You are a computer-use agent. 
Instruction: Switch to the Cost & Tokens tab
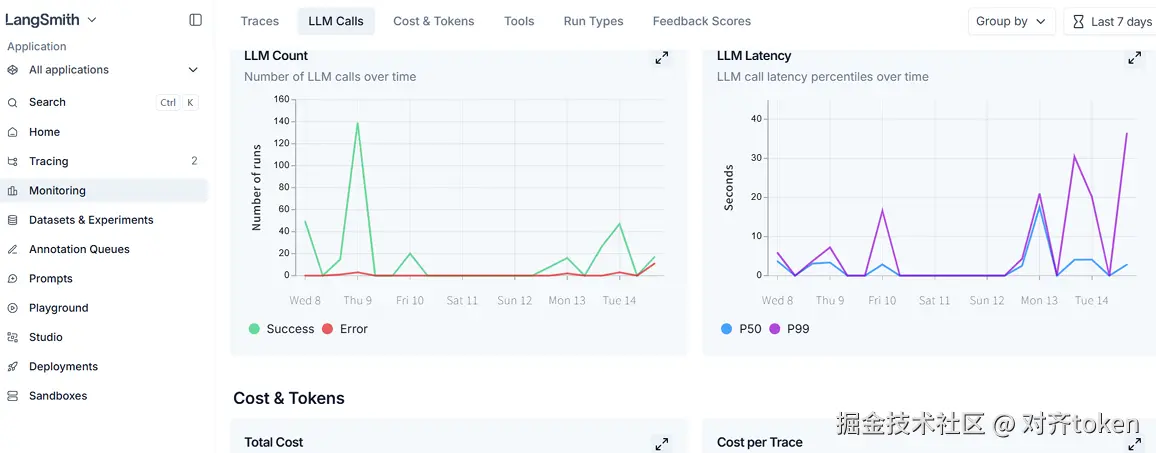[x=434, y=21]
